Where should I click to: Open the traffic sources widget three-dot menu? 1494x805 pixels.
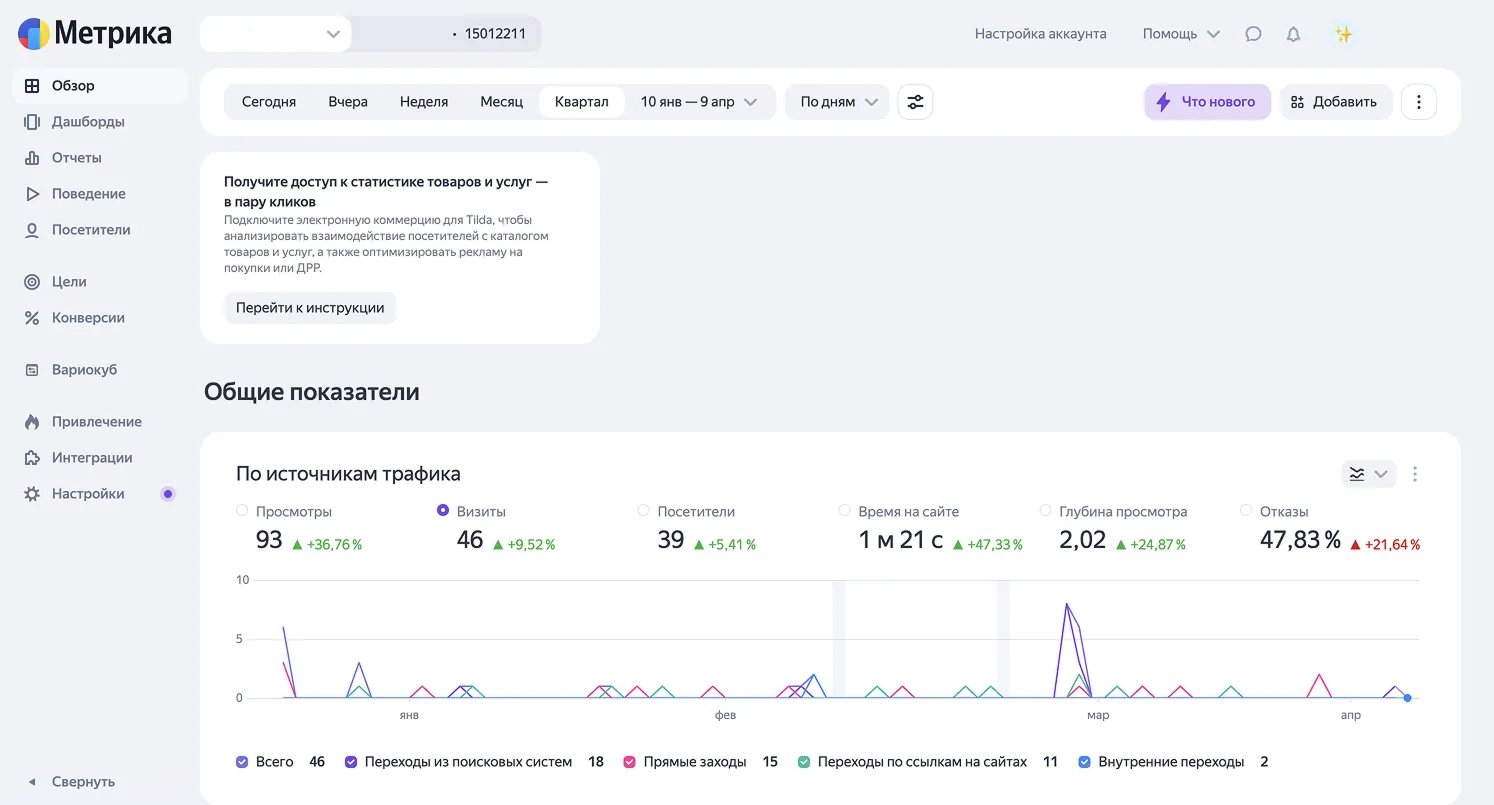(x=1415, y=474)
